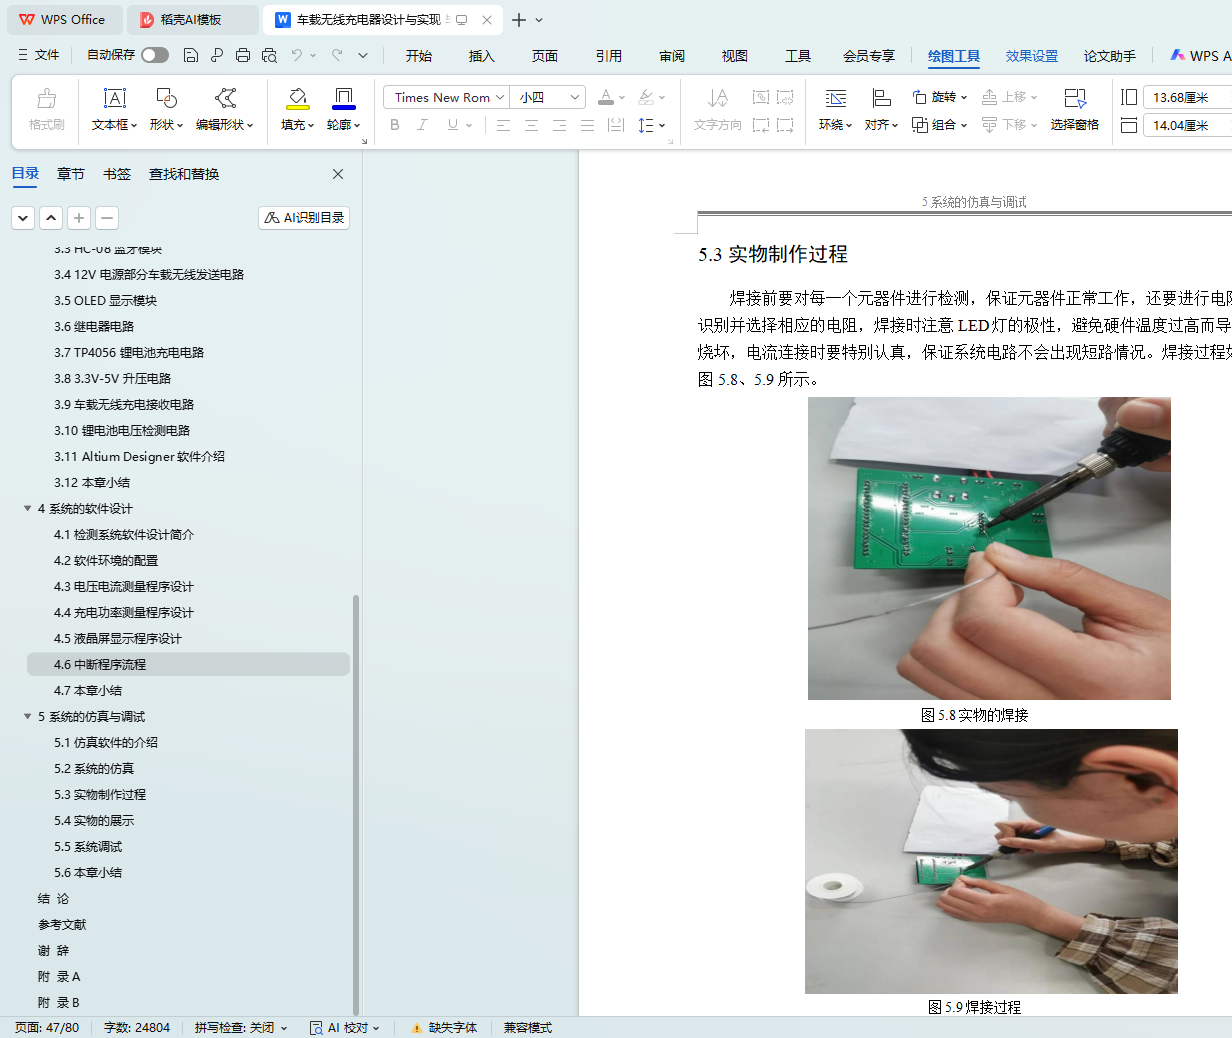The width and height of the screenshot is (1232, 1038).
Task: Jump to section 5.4 实物的展示 in outline
Action: (x=94, y=821)
